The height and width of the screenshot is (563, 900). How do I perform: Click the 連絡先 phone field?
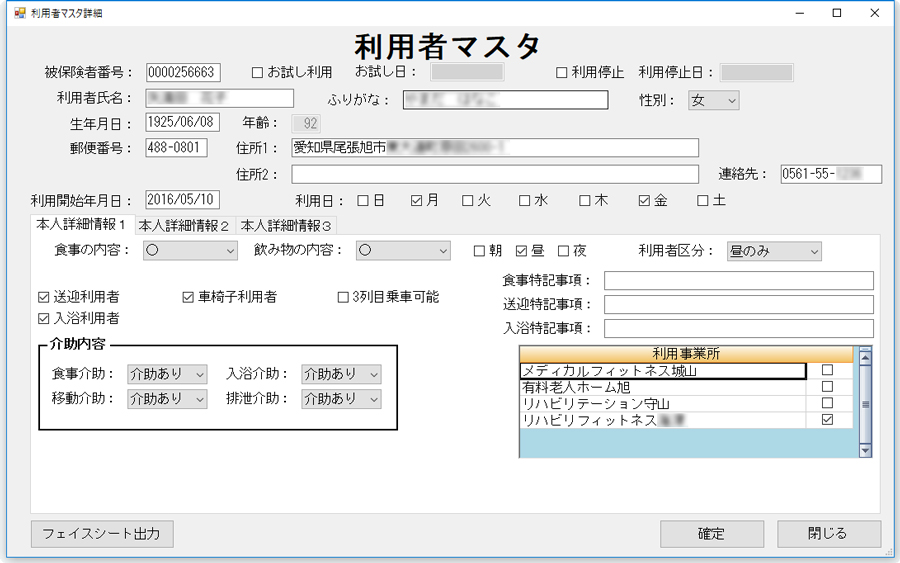[831, 174]
